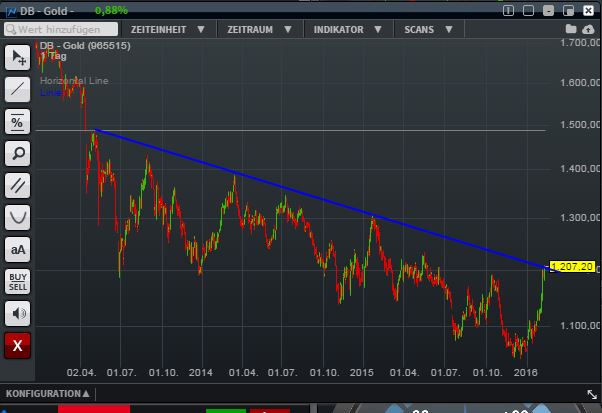This screenshot has width=602, height=413.
Task: Click the '1 Tag' interval label
Action: (53, 56)
